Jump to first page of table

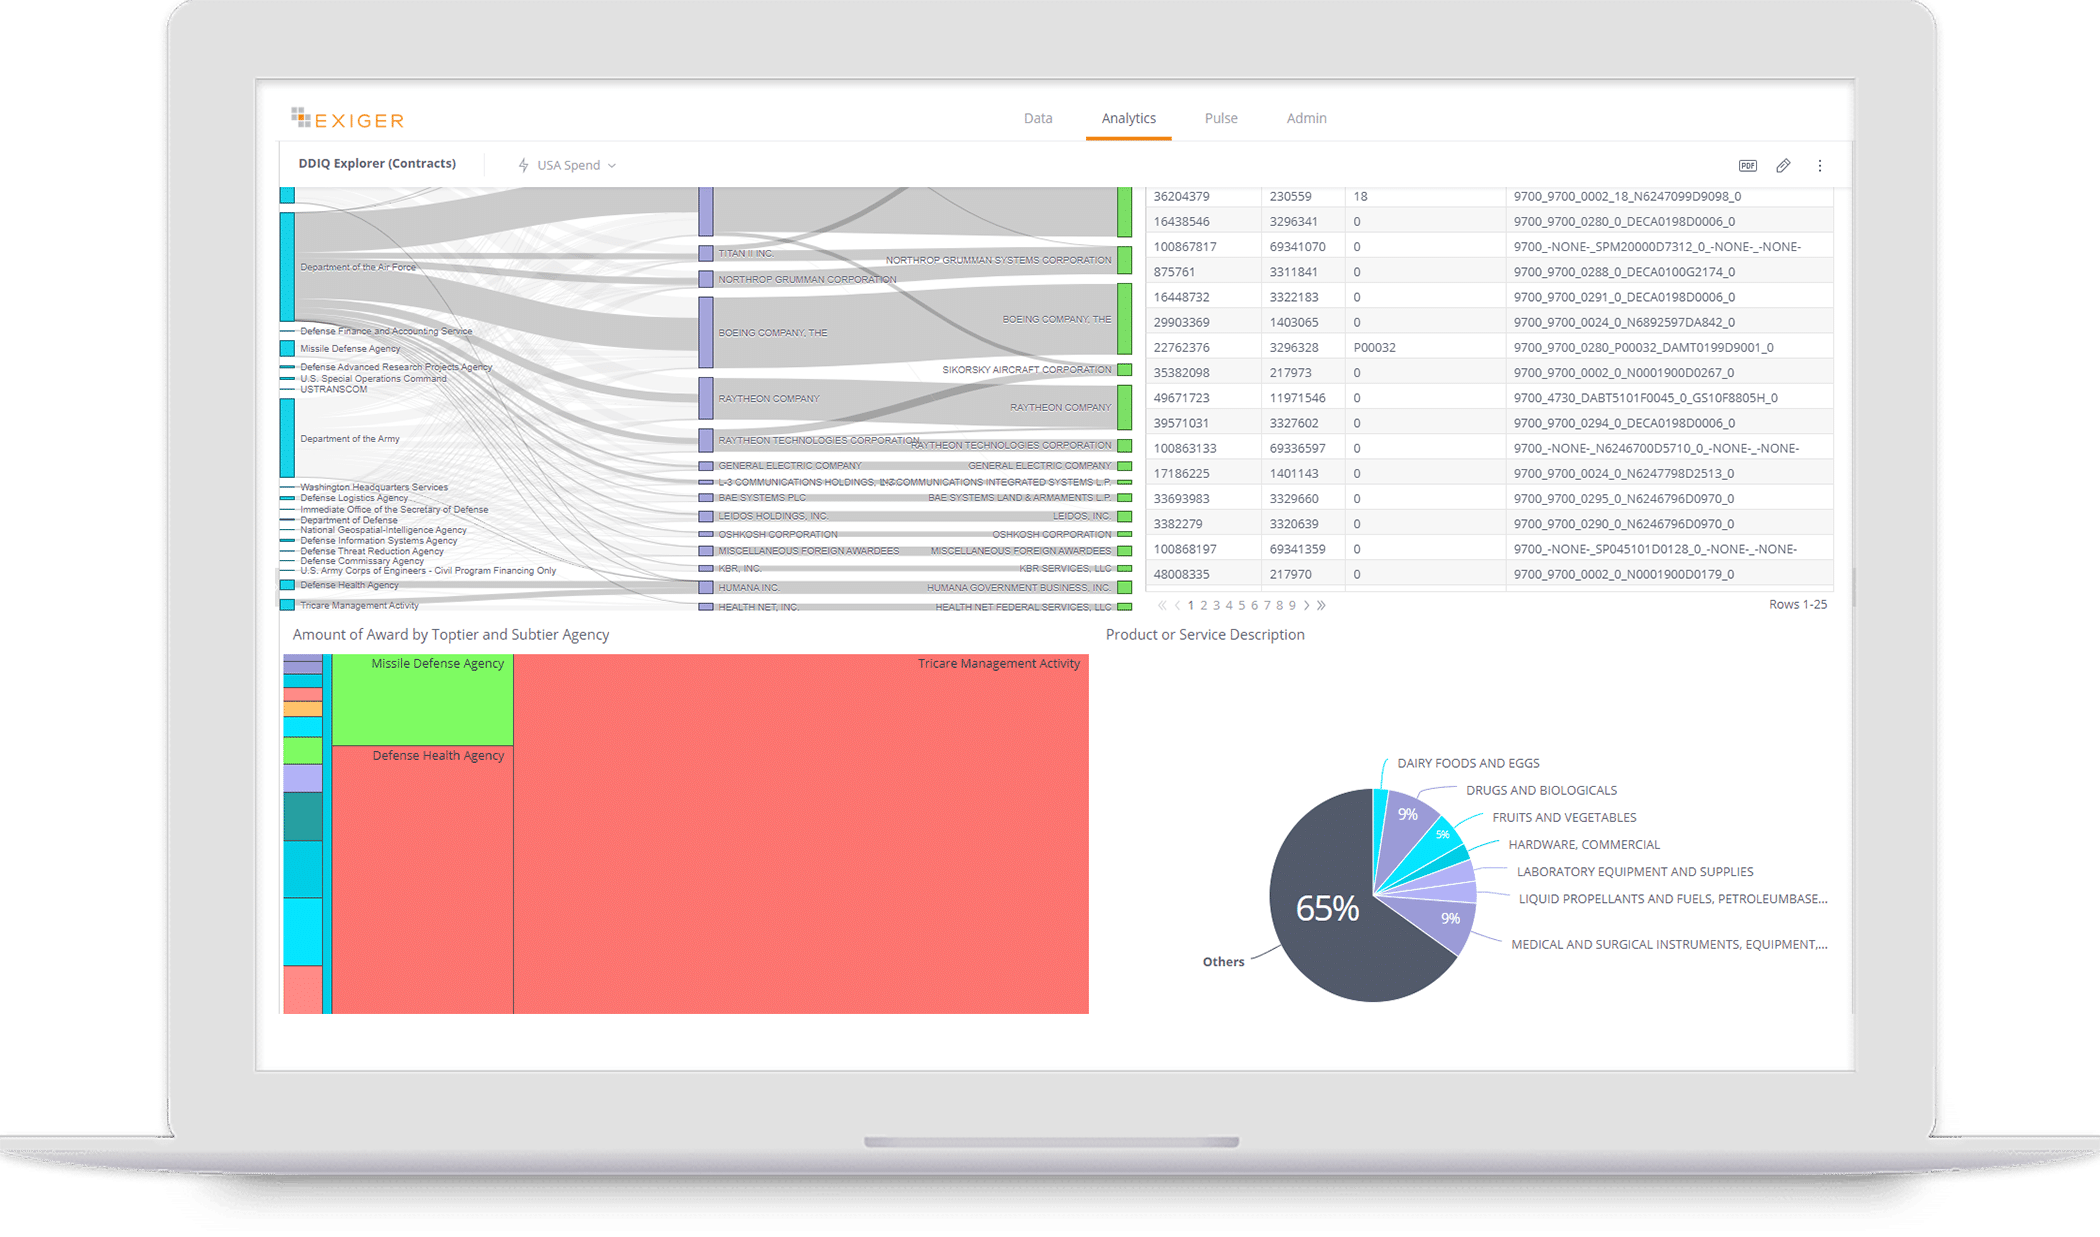tap(1162, 605)
